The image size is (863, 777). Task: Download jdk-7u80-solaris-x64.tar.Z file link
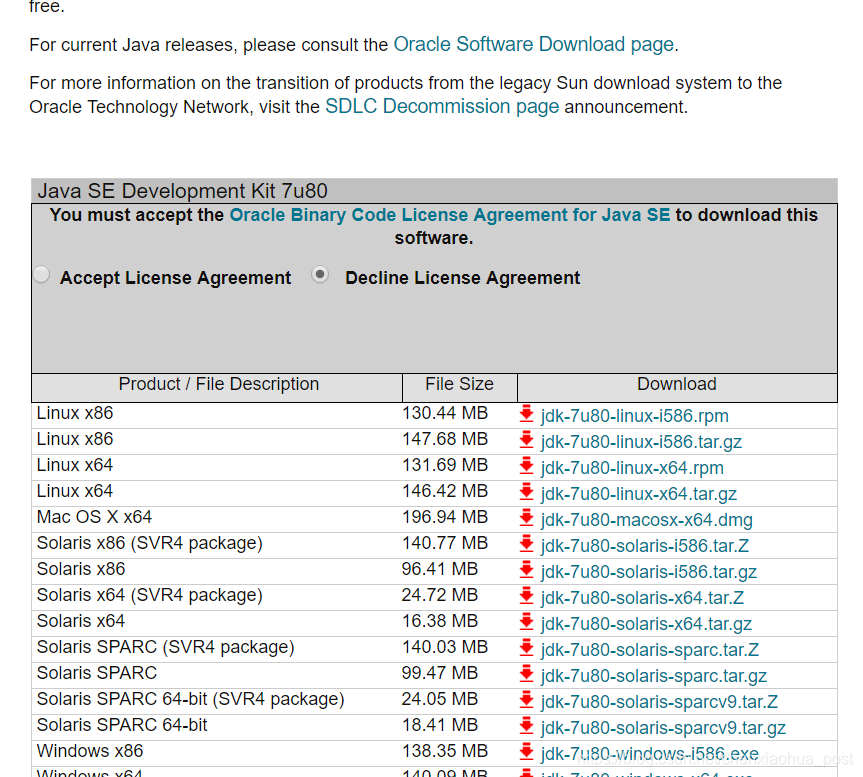click(642, 598)
